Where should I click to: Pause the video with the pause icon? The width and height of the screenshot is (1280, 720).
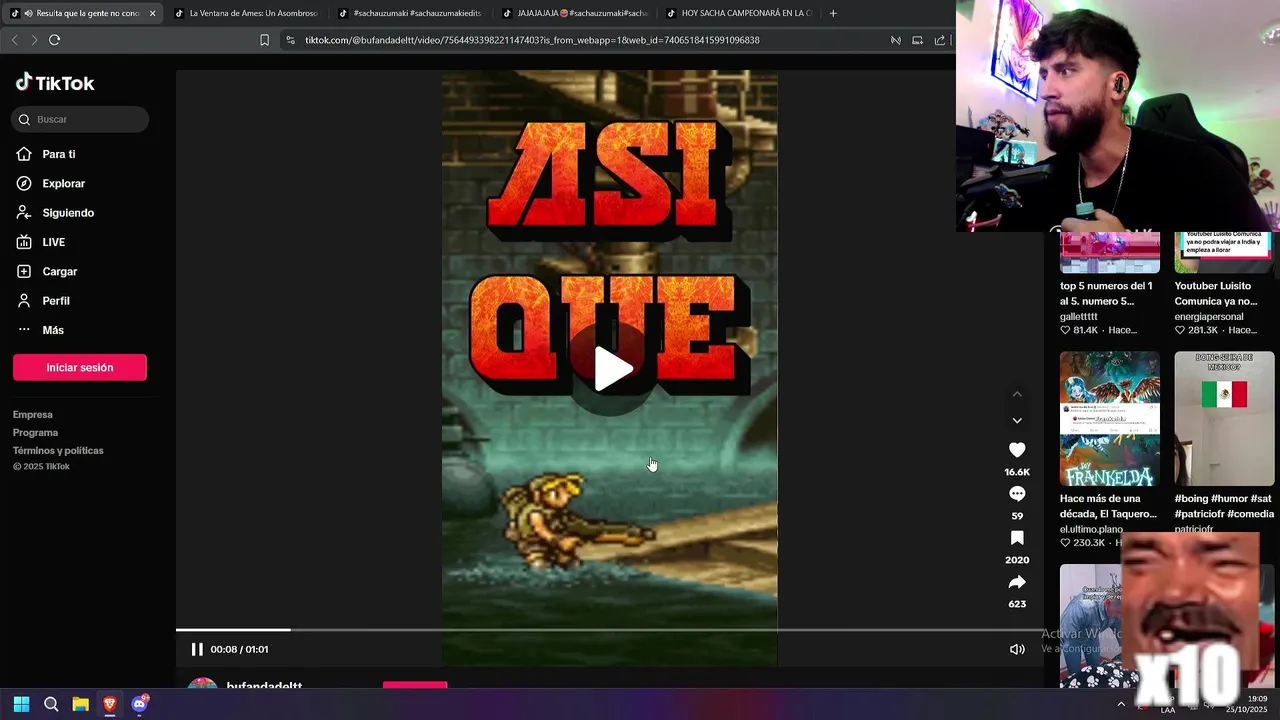(x=197, y=649)
